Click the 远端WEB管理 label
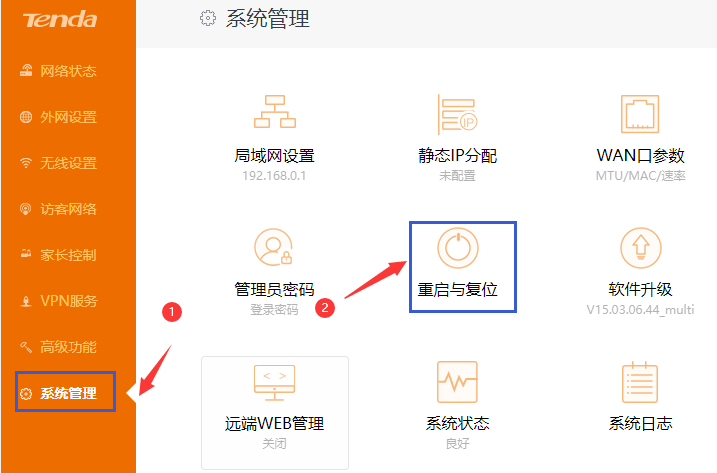Image resolution: width=717 pixels, height=473 pixels. tap(274, 424)
